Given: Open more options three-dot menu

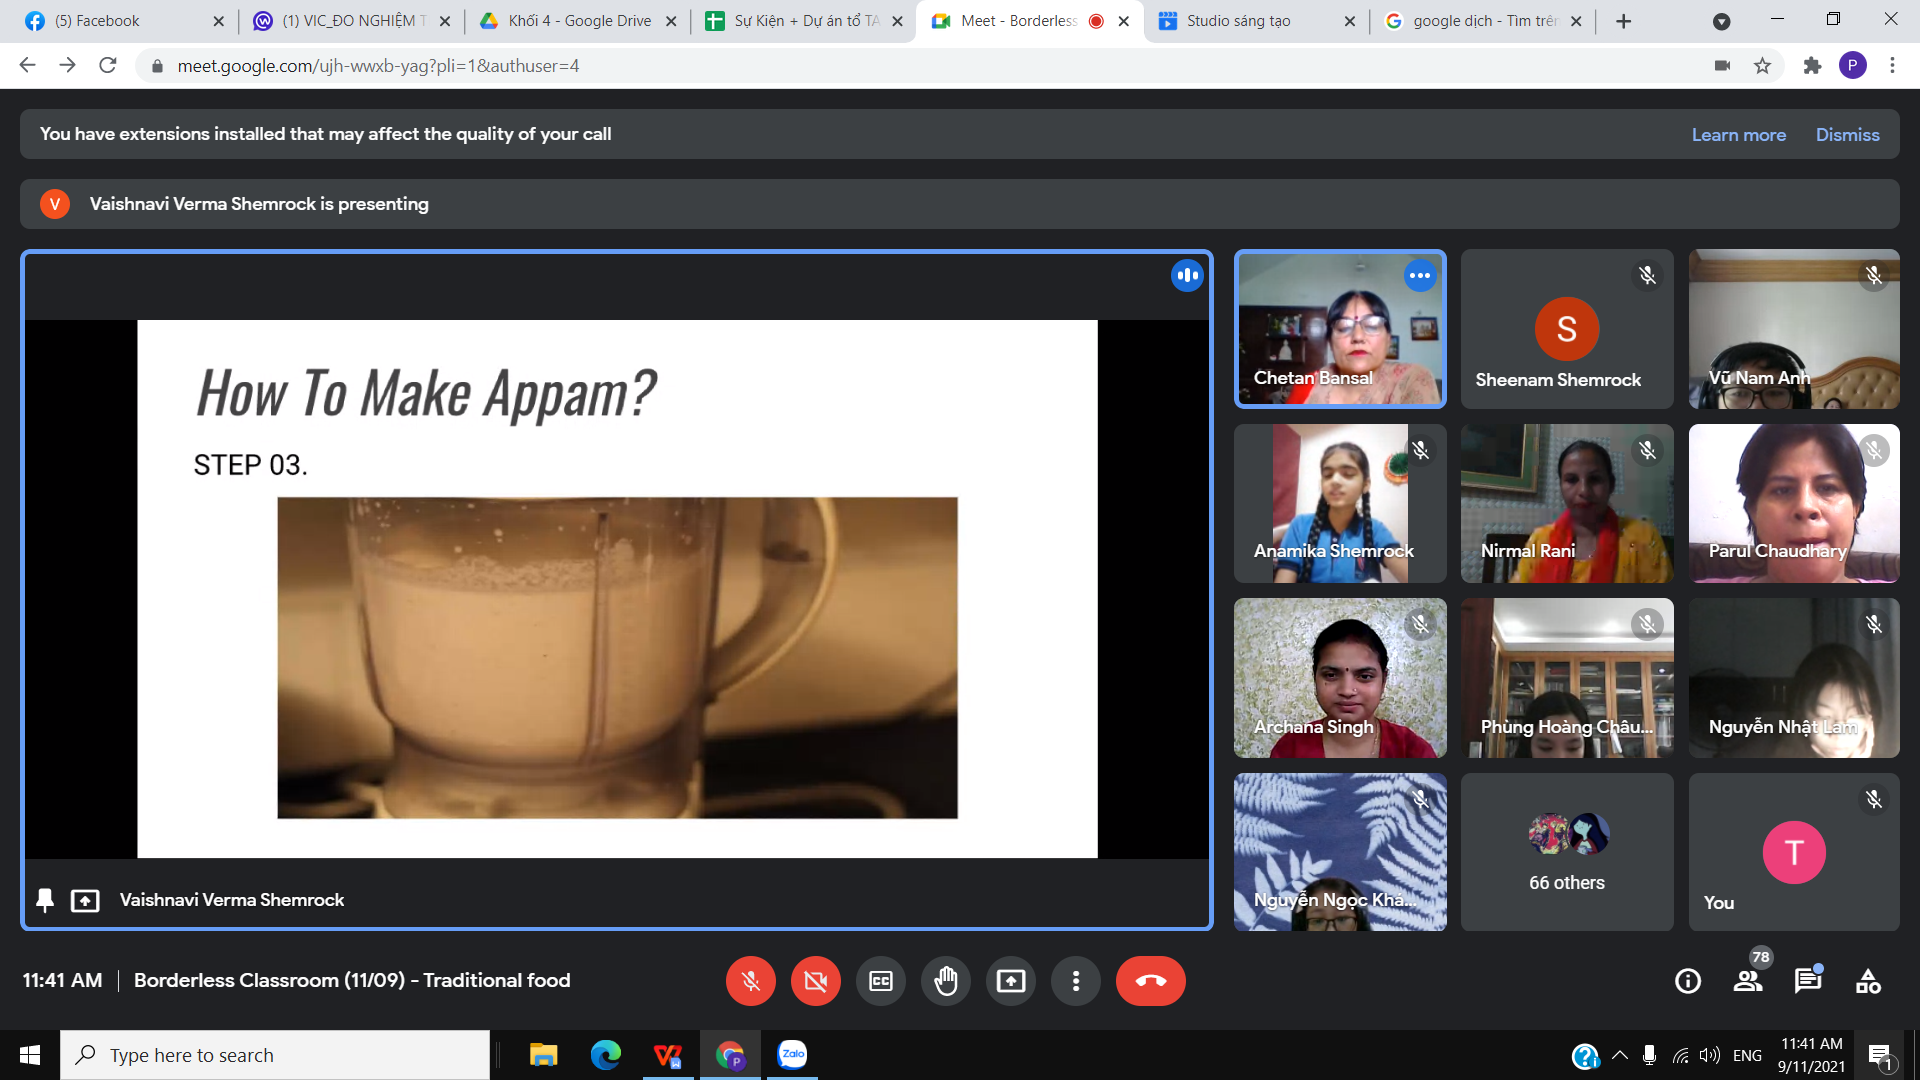Looking at the screenshot, I should (1076, 981).
